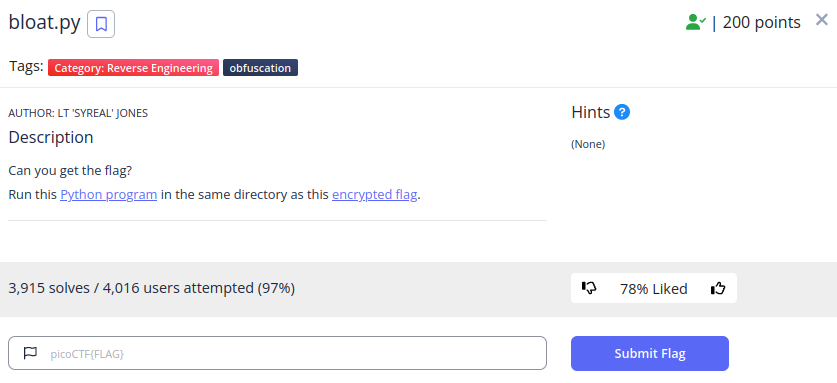The width and height of the screenshot is (837, 383).
Task: Click the flag icon in input box
Action: (x=30, y=353)
